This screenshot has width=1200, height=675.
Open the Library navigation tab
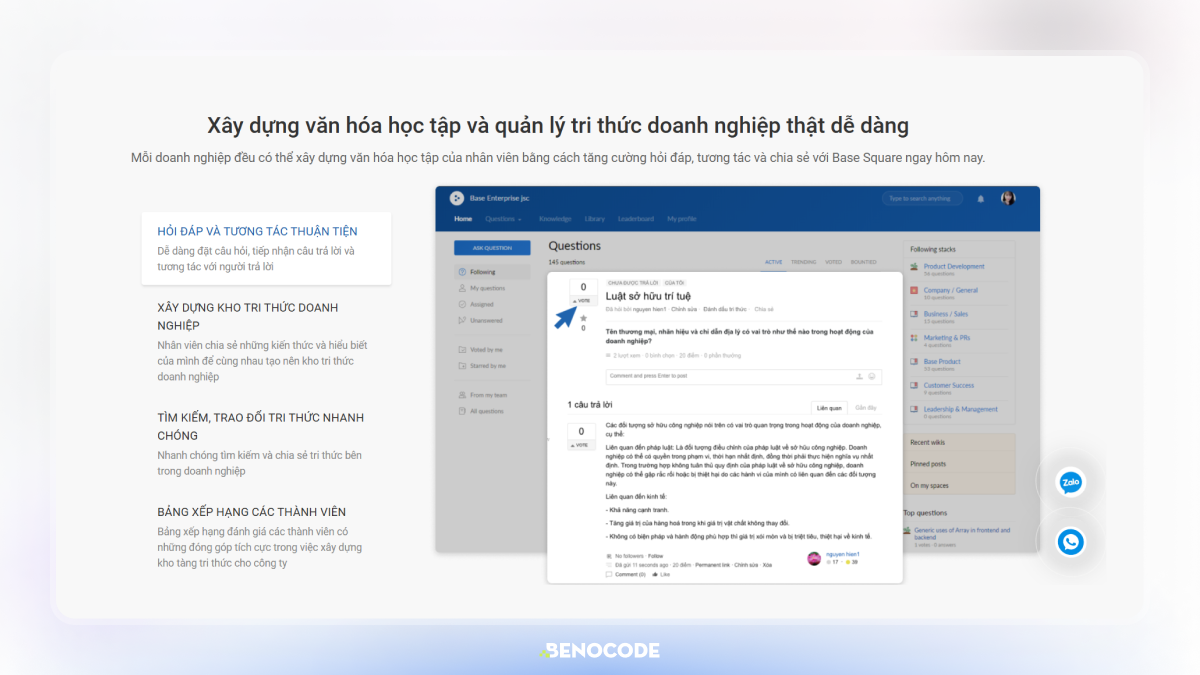(595, 219)
